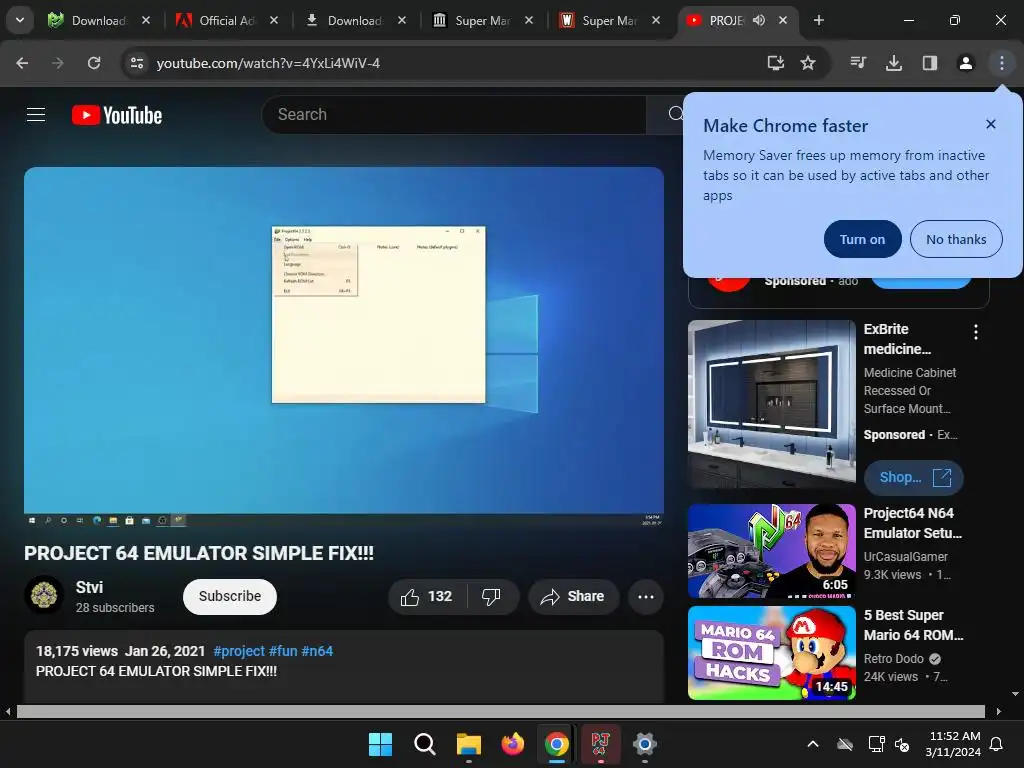Open the clock showing 11:52 AM
1024x768 pixels.
coord(953,744)
